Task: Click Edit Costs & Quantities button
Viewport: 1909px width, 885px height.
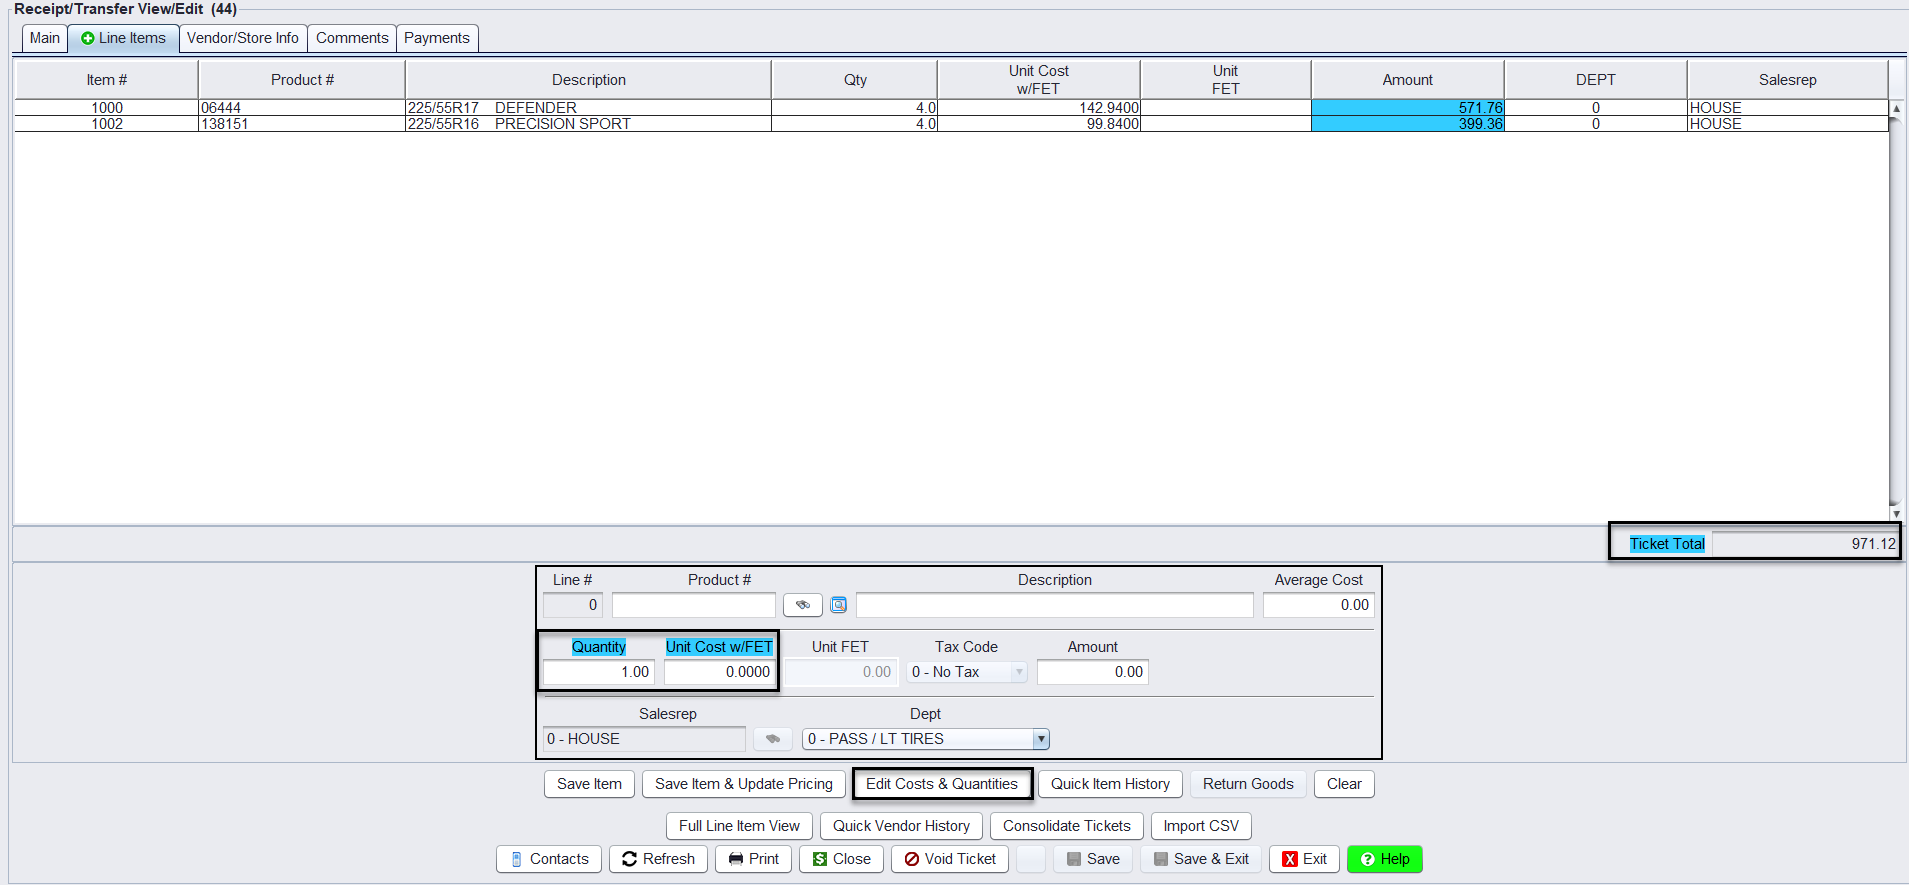Action: 941,784
